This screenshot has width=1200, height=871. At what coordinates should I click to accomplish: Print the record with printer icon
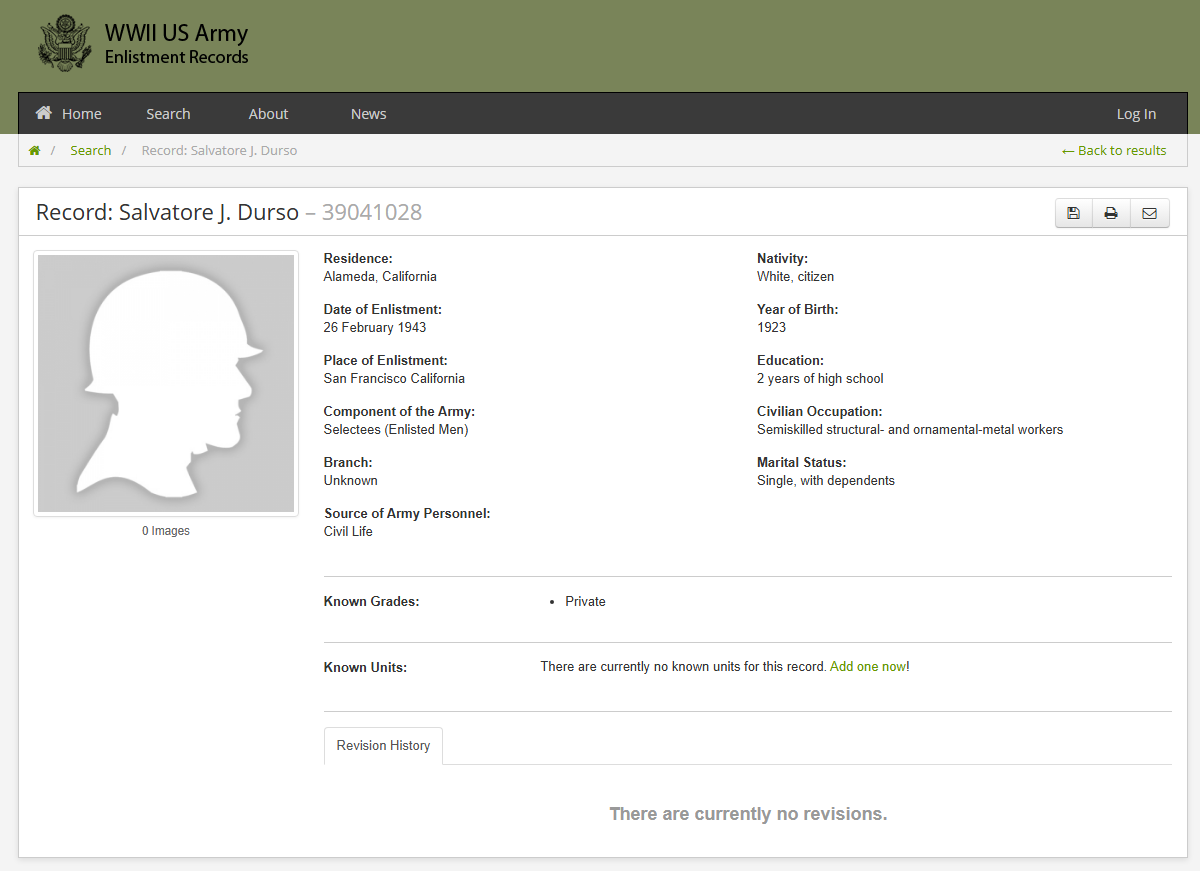[x=1111, y=213]
